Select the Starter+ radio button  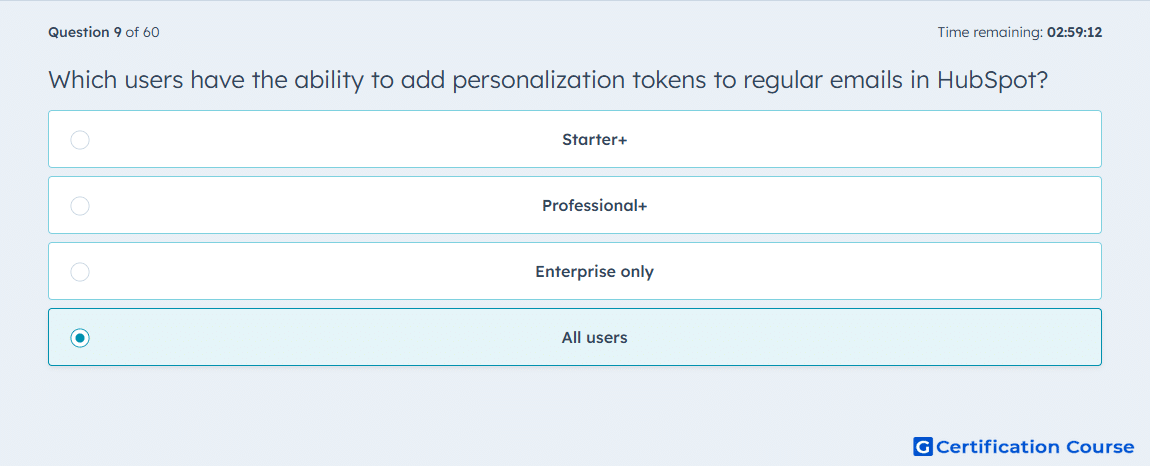[x=80, y=139]
